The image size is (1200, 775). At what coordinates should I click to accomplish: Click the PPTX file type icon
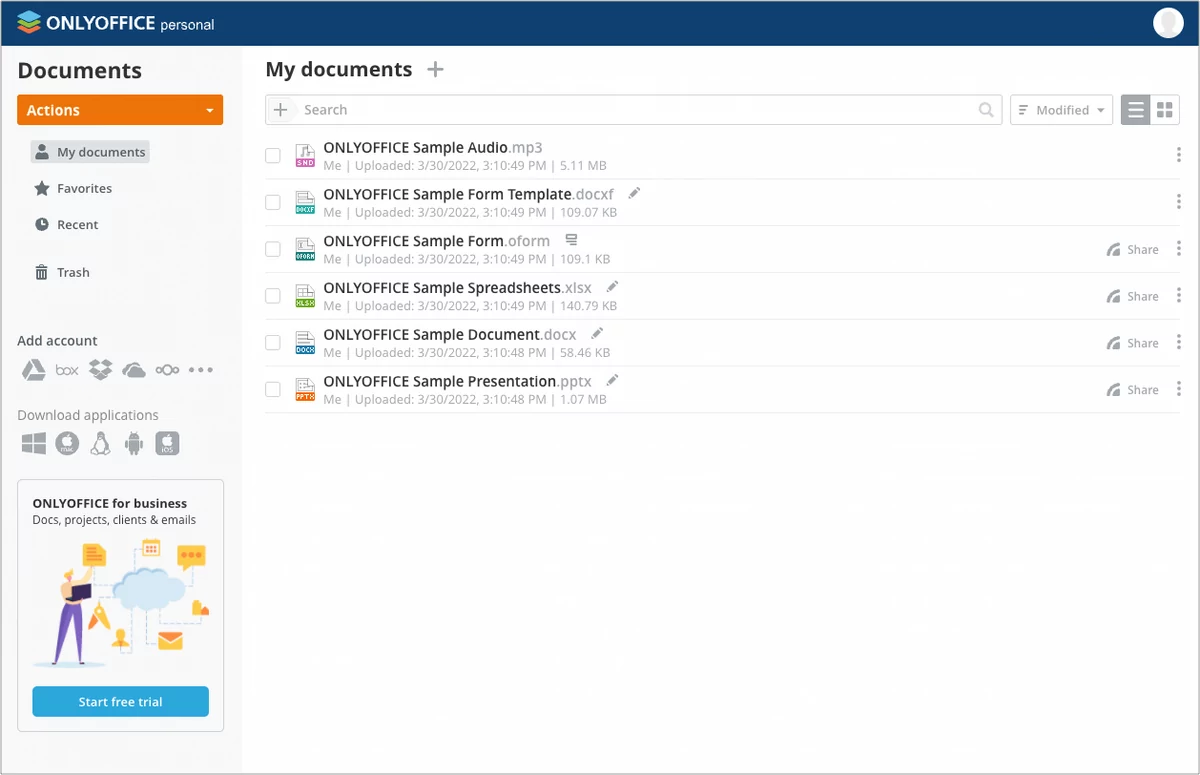click(305, 390)
